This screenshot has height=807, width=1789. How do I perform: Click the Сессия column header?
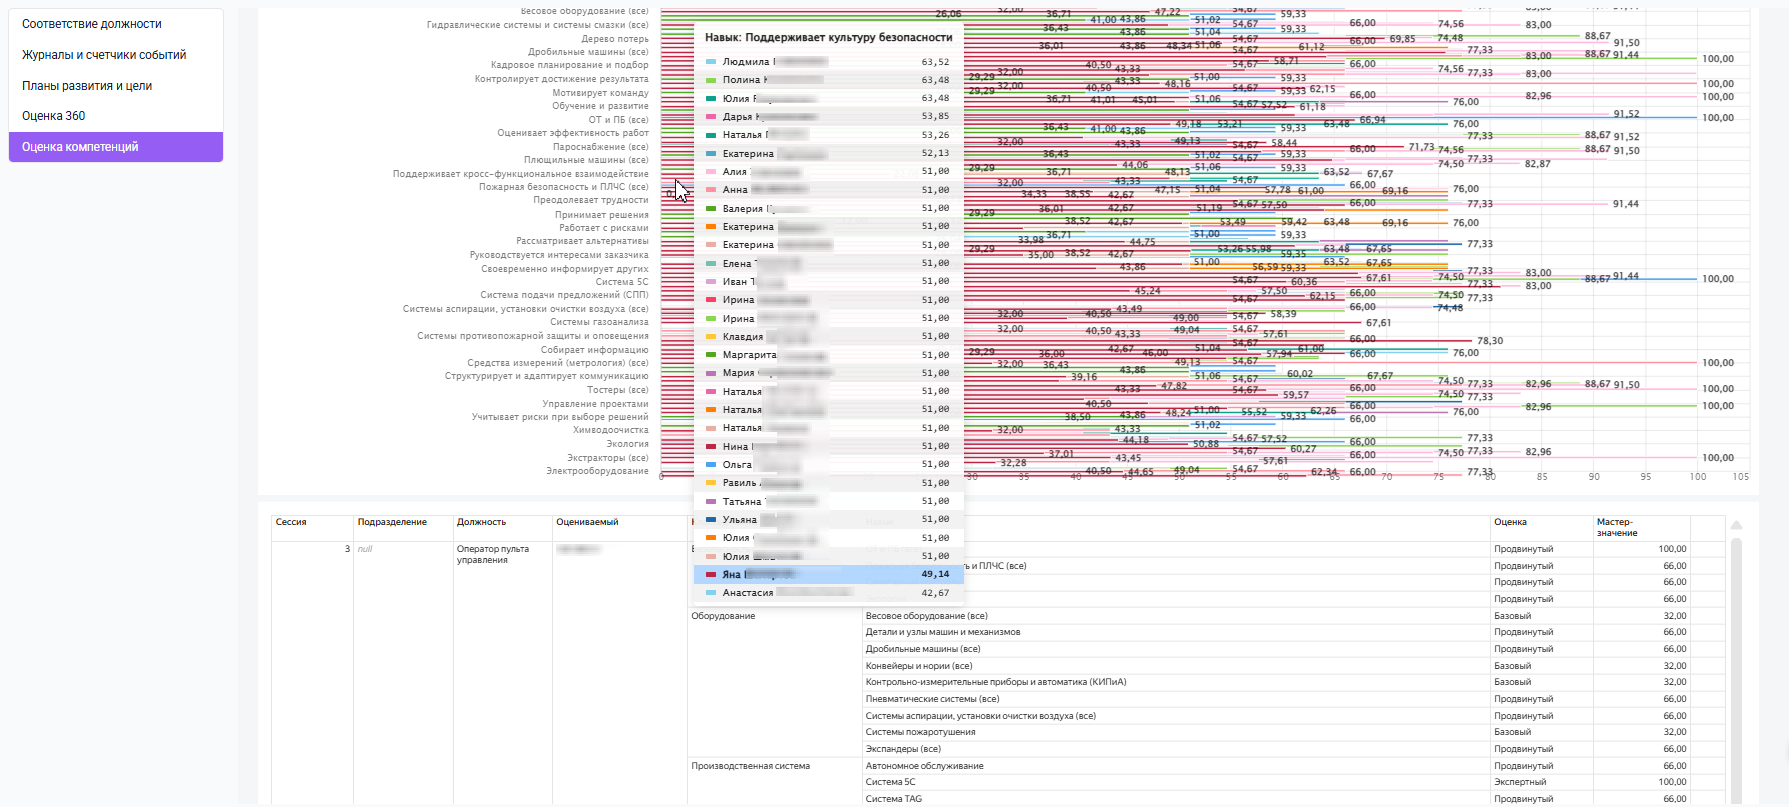tap(291, 522)
